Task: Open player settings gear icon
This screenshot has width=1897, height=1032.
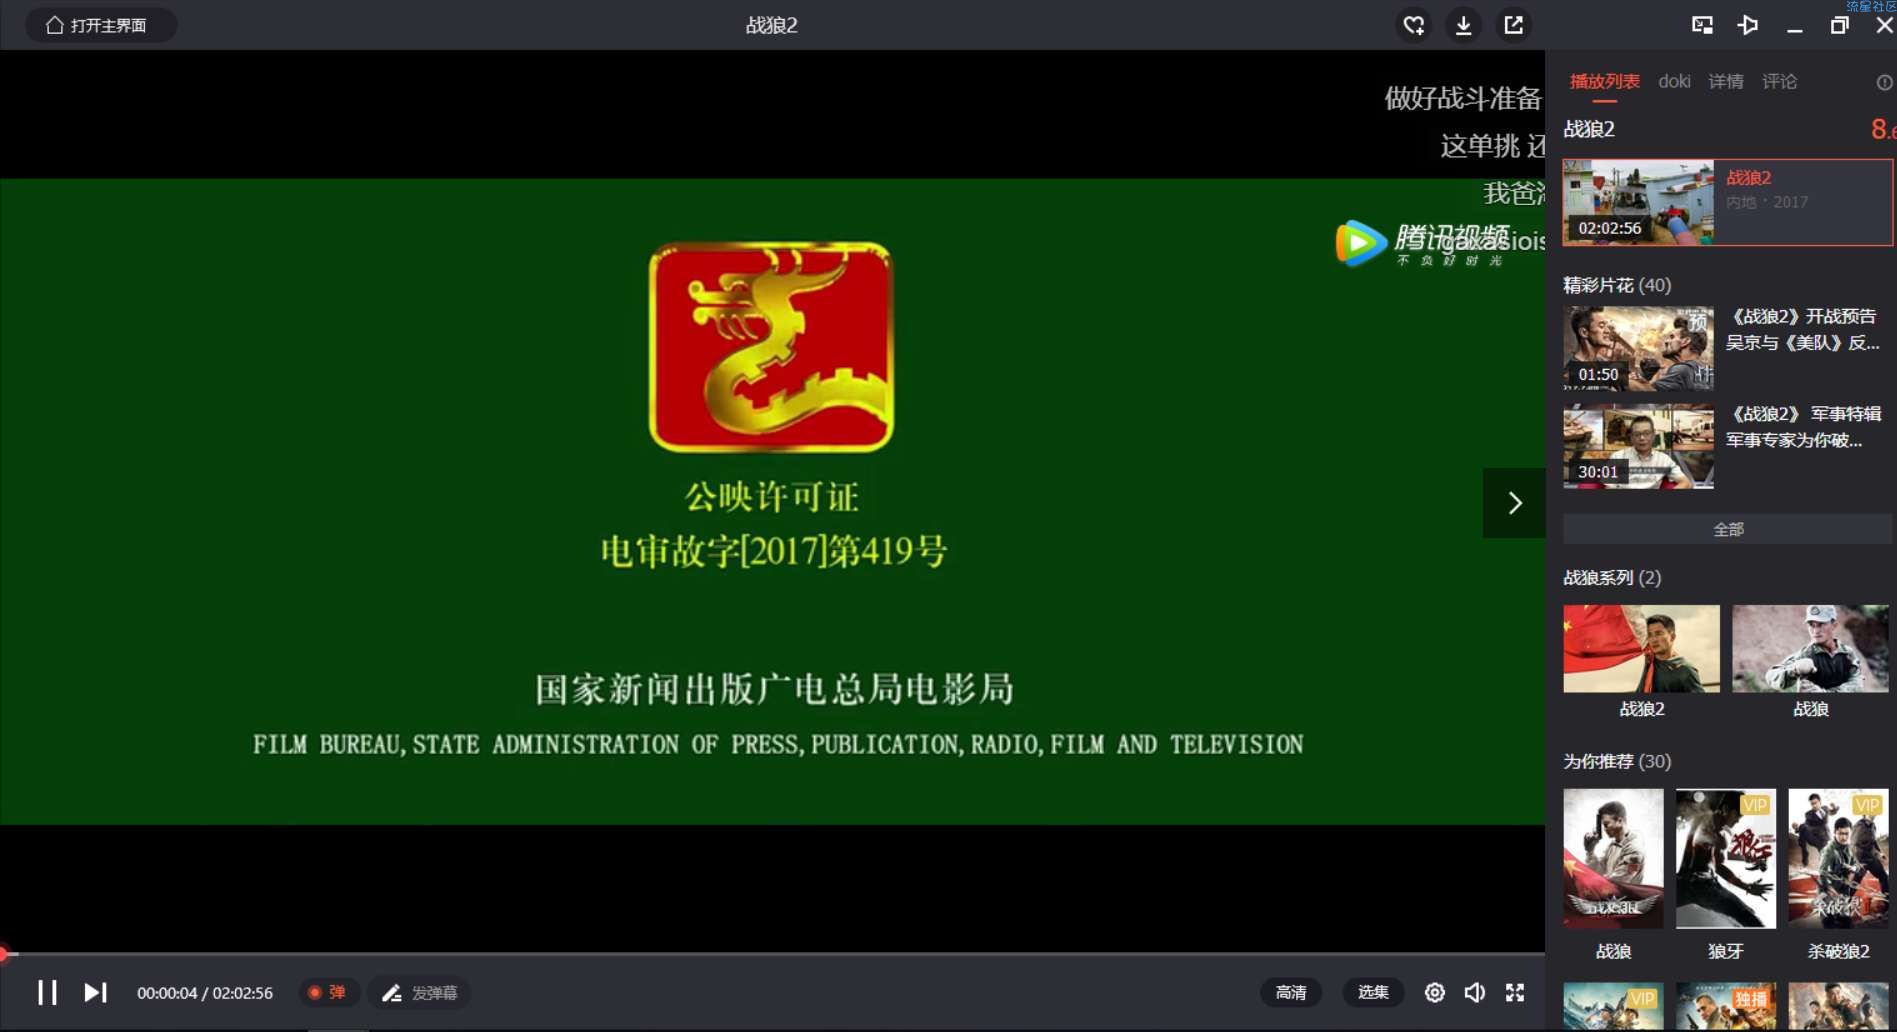Action: (1434, 992)
